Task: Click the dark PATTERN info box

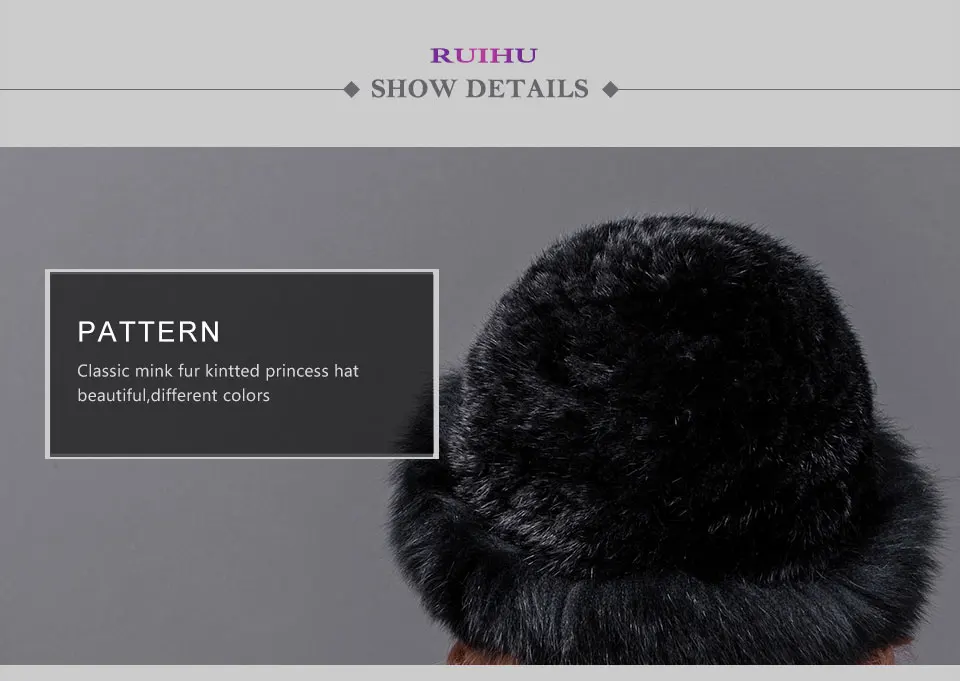Action: click(242, 364)
